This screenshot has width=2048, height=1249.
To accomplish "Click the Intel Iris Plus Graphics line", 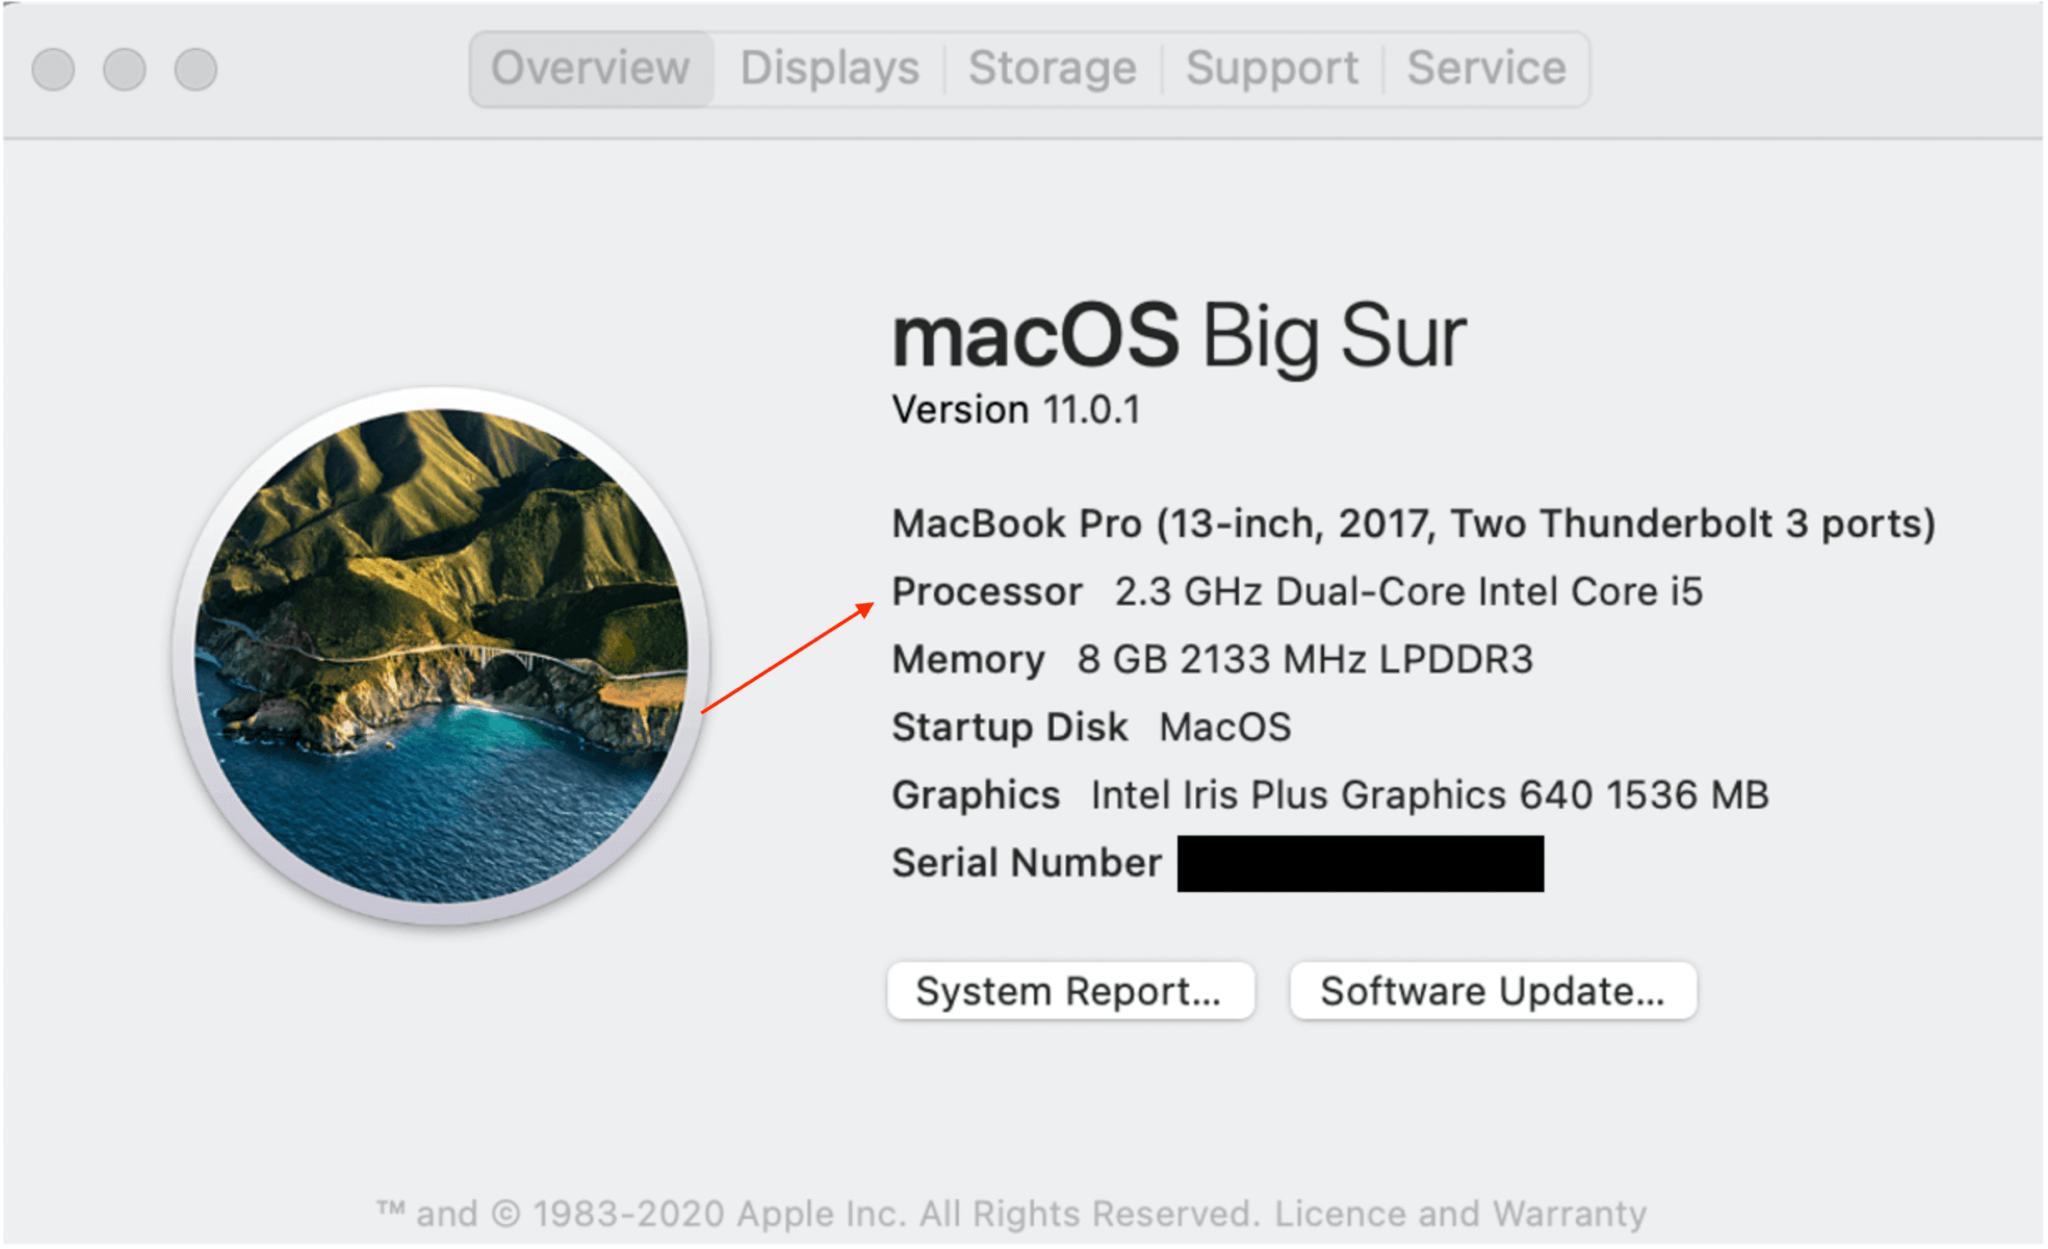I will (x=1330, y=795).
